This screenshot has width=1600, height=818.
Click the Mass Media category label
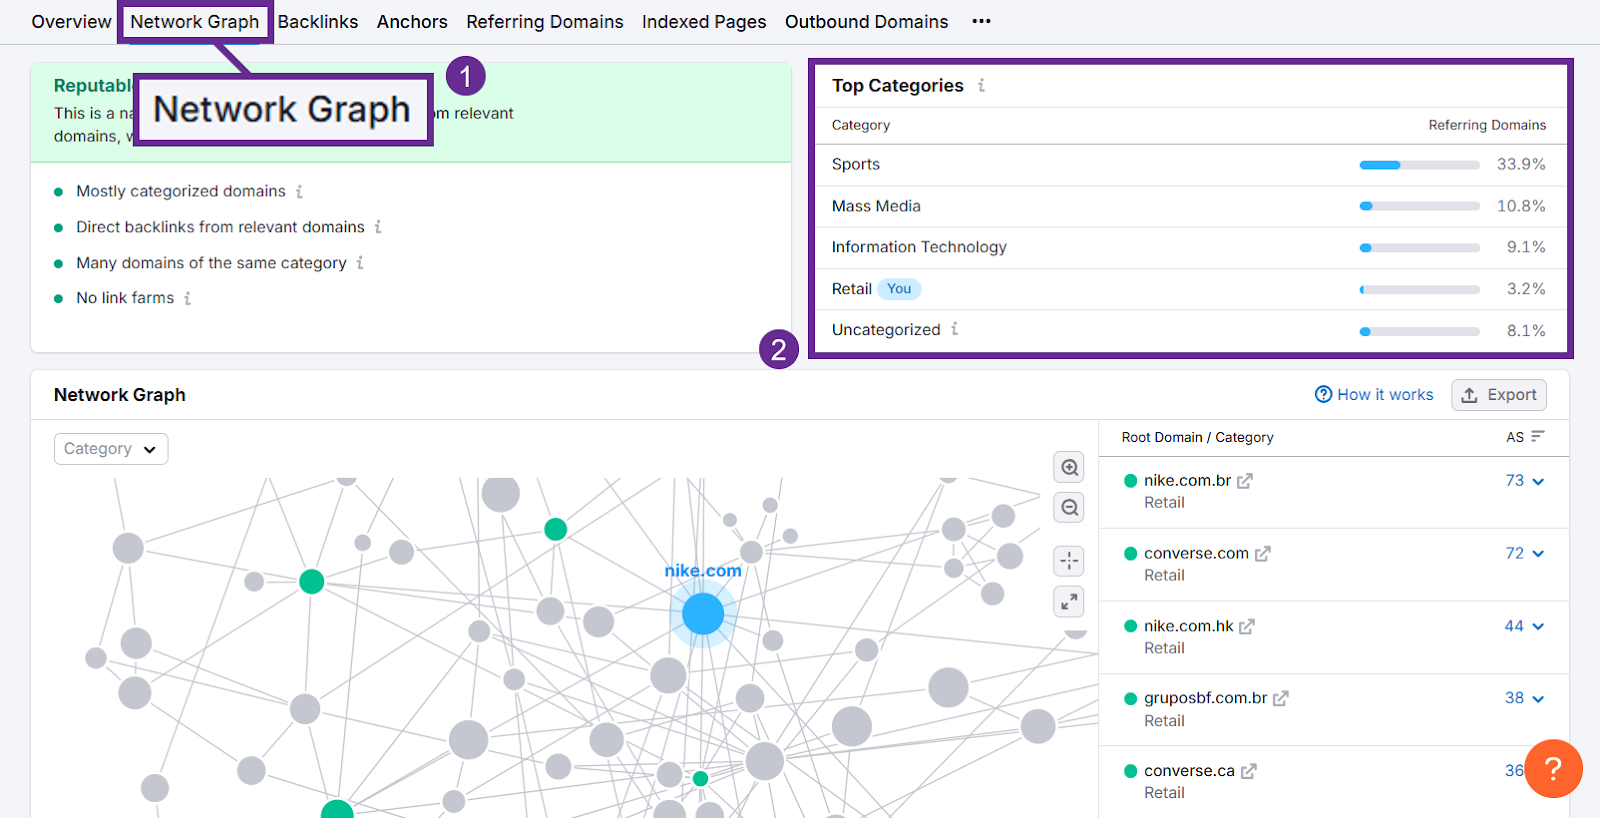(876, 206)
